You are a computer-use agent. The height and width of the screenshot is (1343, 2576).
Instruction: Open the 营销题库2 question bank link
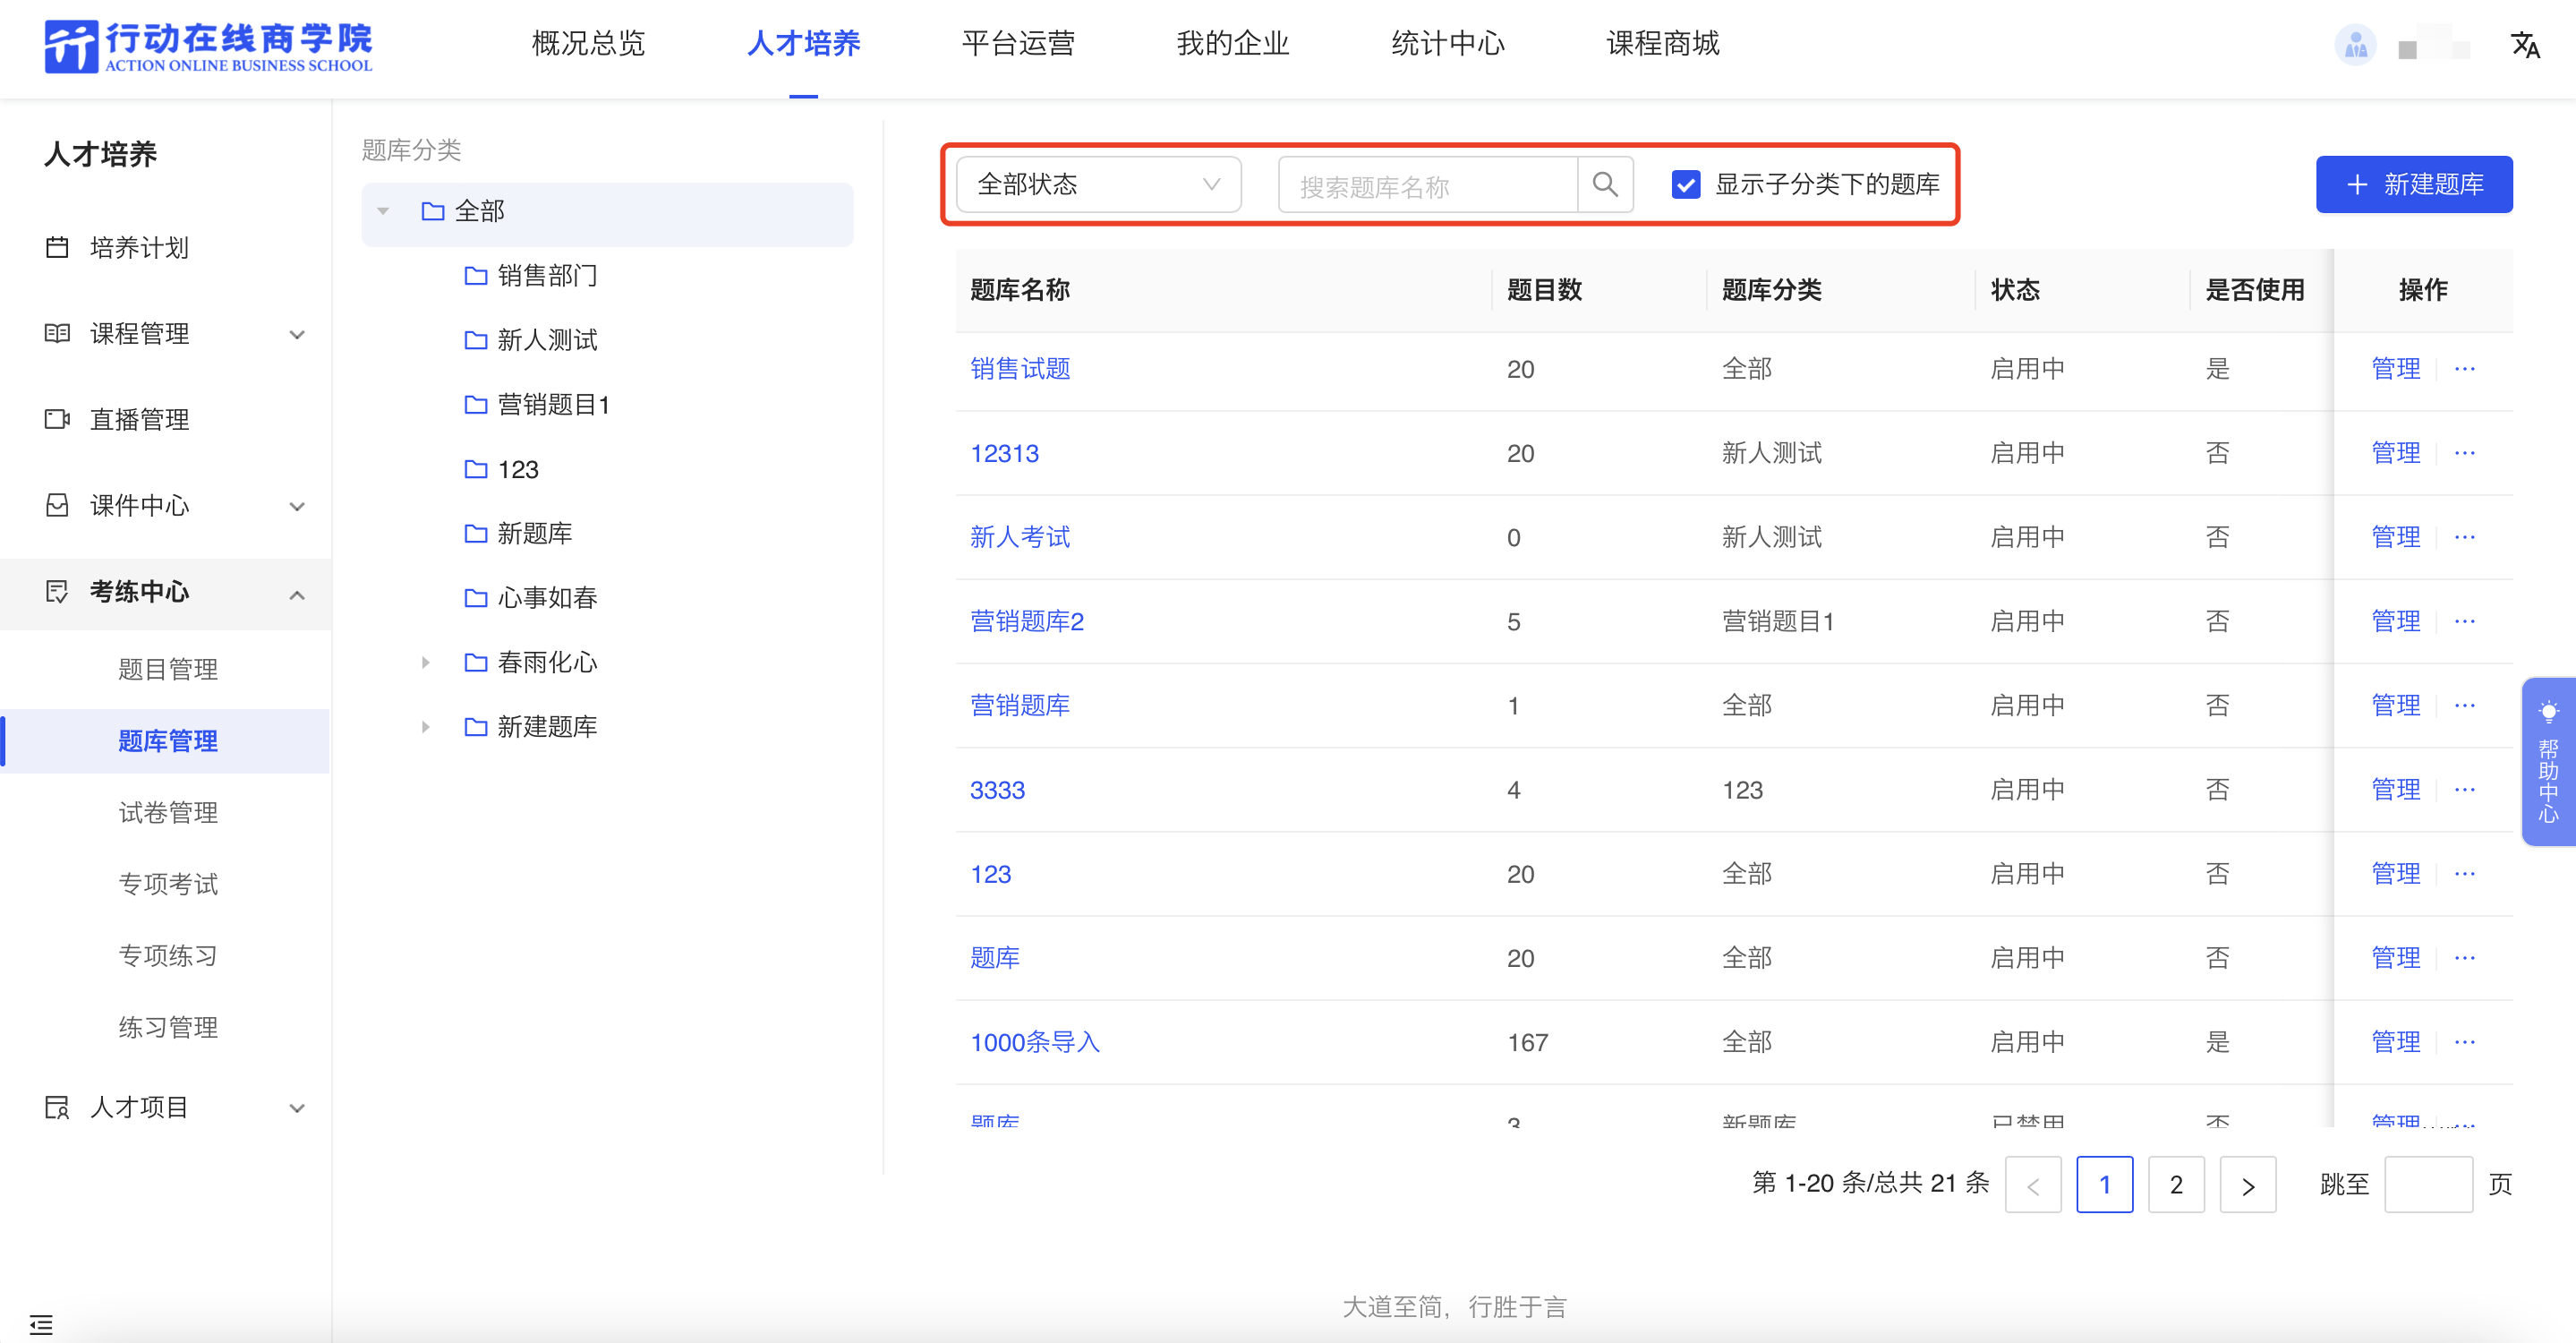(x=1027, y=621)
